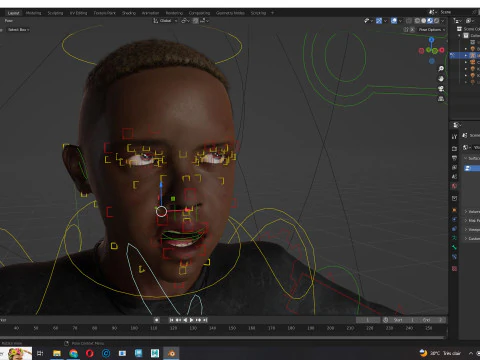Open the pivot point dropdown
This screenshot has height=360, width=480.
click(185, 21)
